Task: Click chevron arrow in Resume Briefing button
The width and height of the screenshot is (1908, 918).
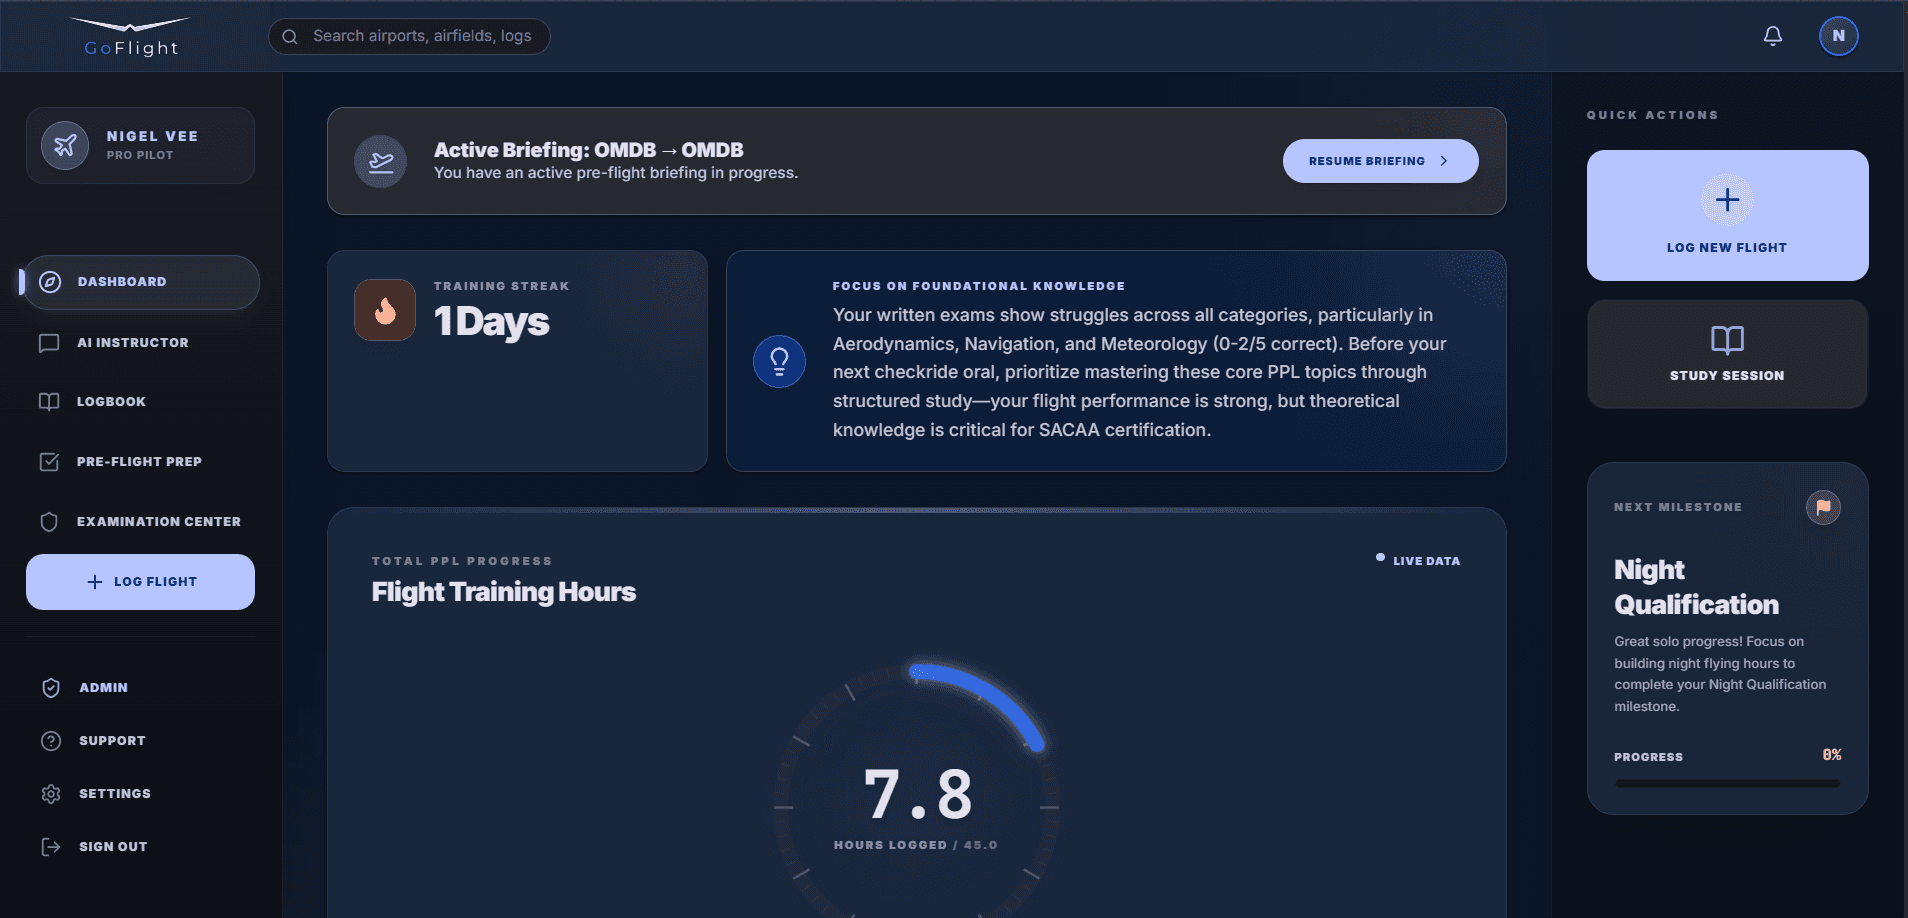Action: coord(1443,161)
